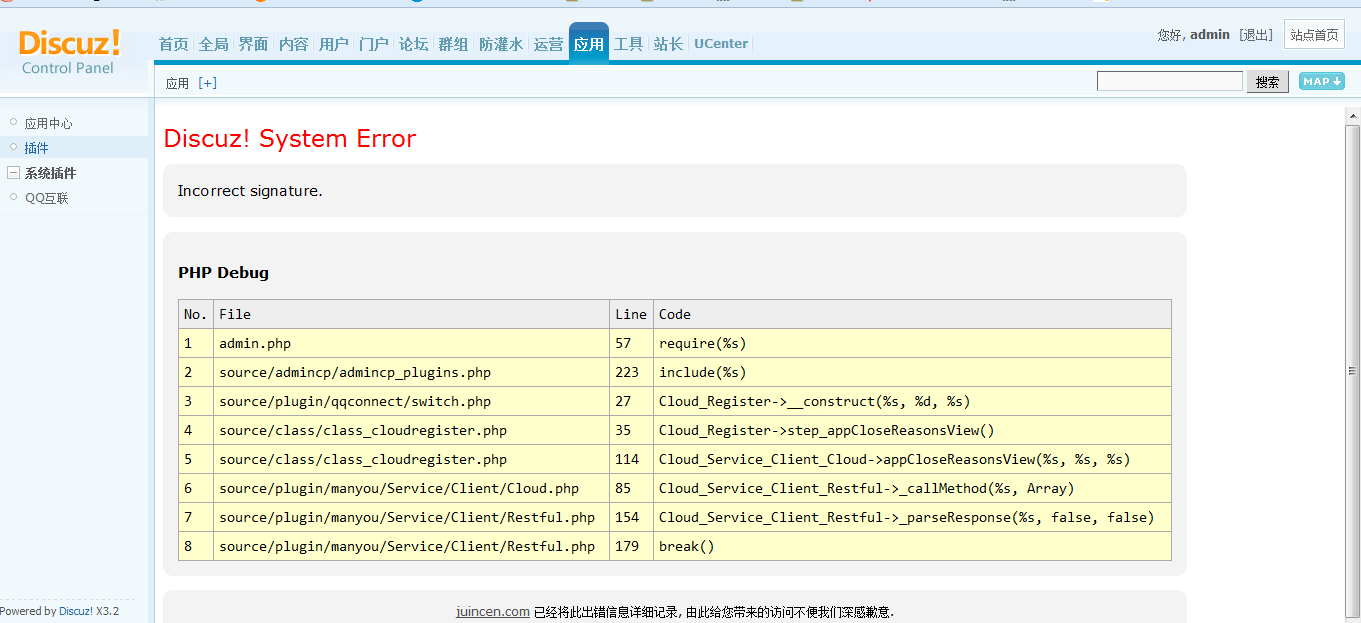Open 应用中心 in the sidebar
The height and width of the screenshot is (623, 1361).
(49, 123)
